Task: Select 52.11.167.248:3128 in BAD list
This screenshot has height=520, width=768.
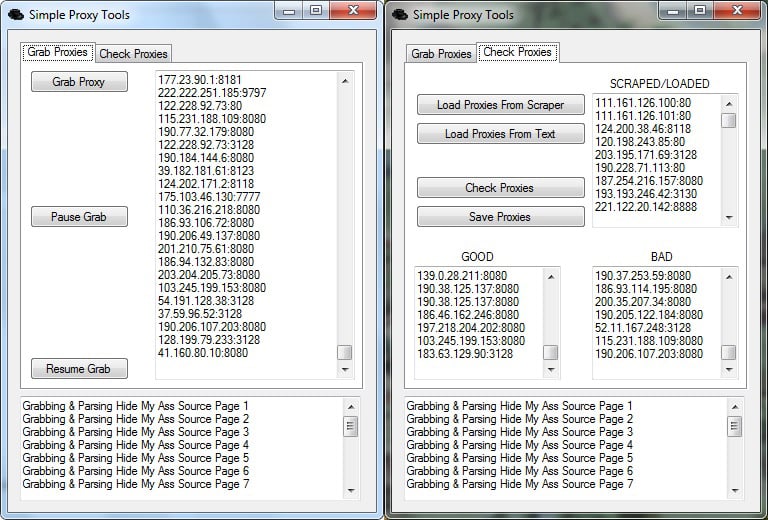Action: 643,328
